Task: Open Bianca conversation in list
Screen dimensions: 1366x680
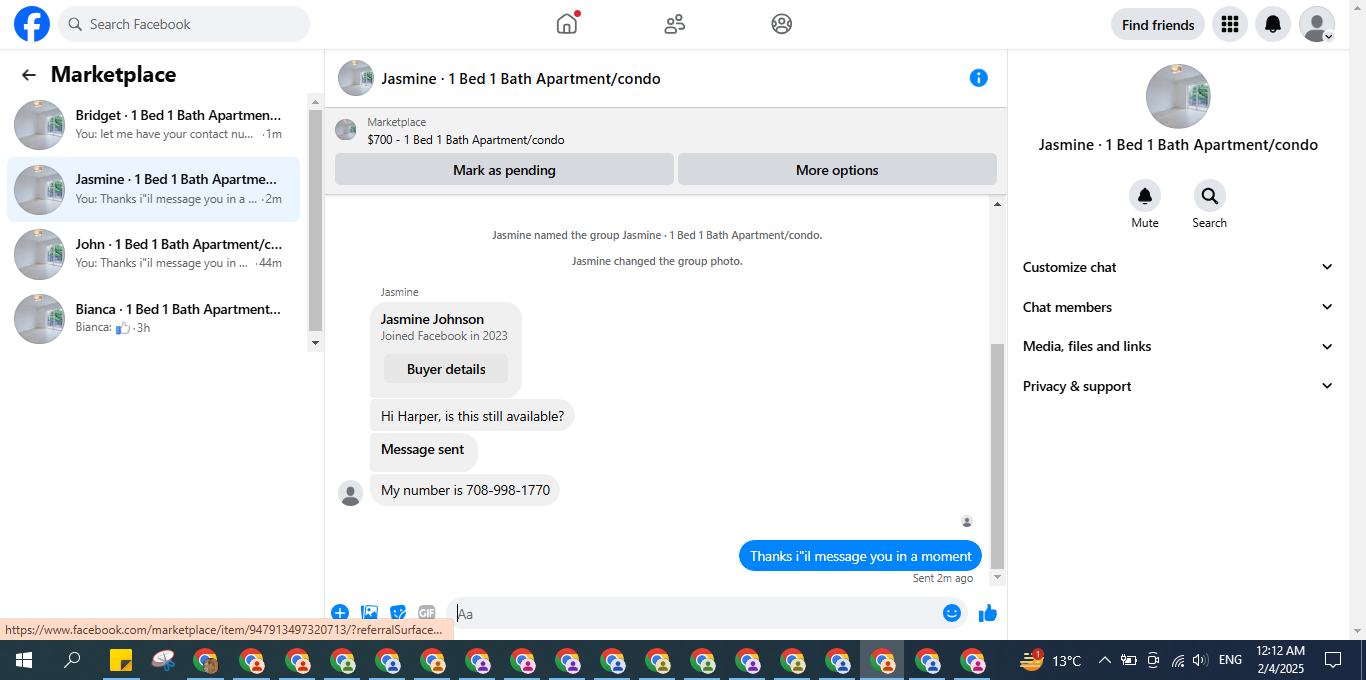Action: [x=153, y=318]
